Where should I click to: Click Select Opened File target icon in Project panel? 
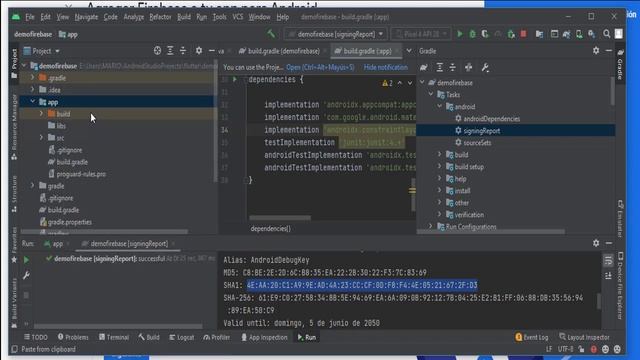point(157,51)
